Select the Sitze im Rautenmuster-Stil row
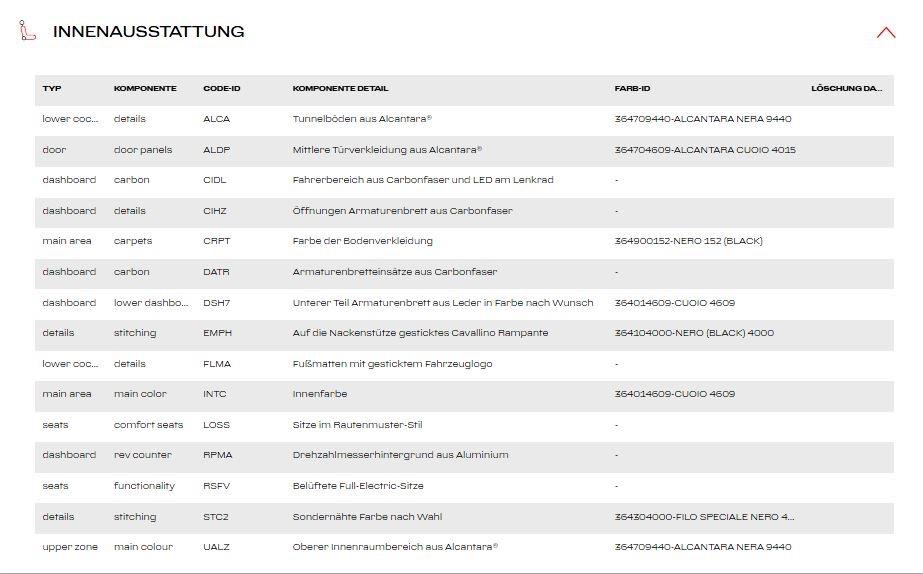 click(357, 425)
